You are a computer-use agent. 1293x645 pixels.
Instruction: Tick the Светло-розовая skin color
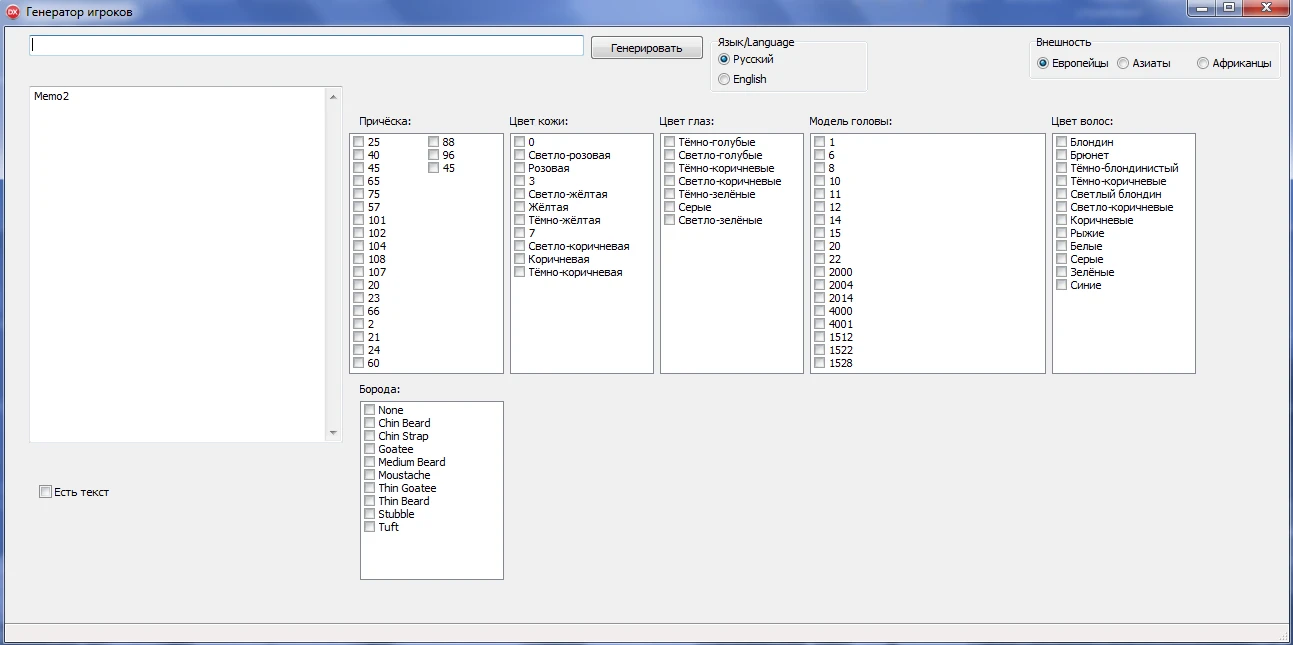pos(520,156)
